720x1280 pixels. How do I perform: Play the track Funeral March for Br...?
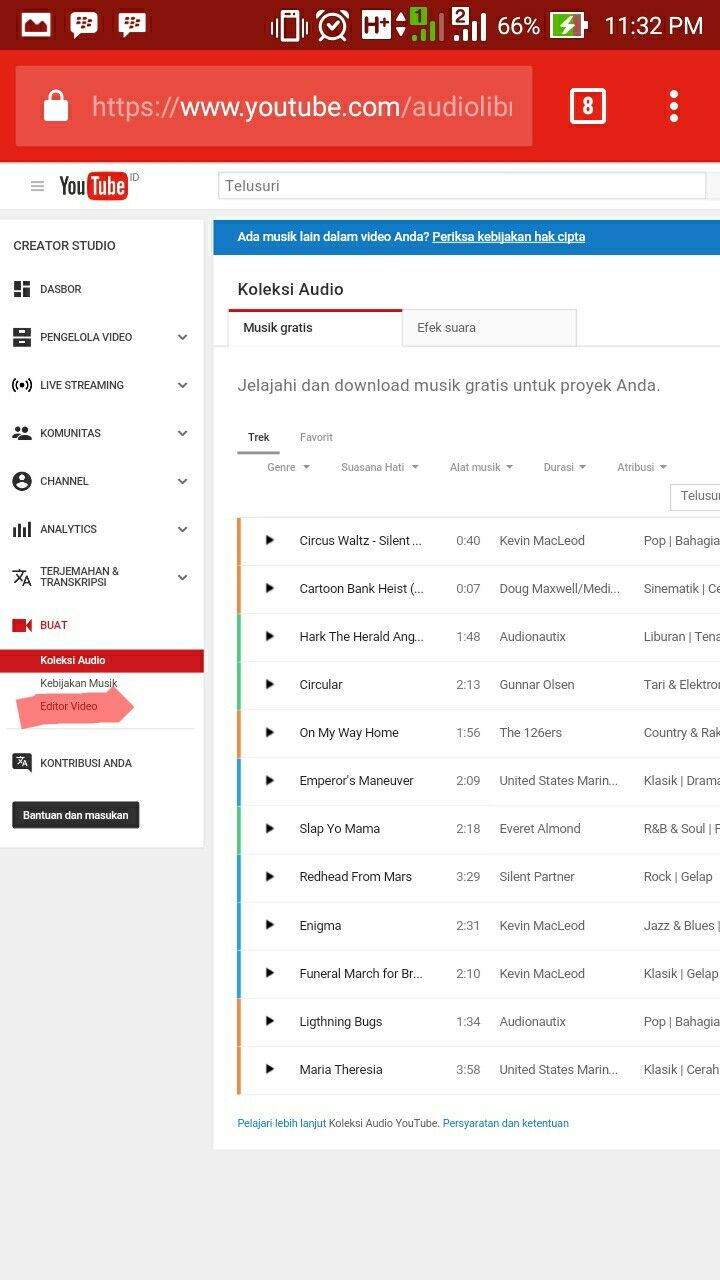point(269,973)
